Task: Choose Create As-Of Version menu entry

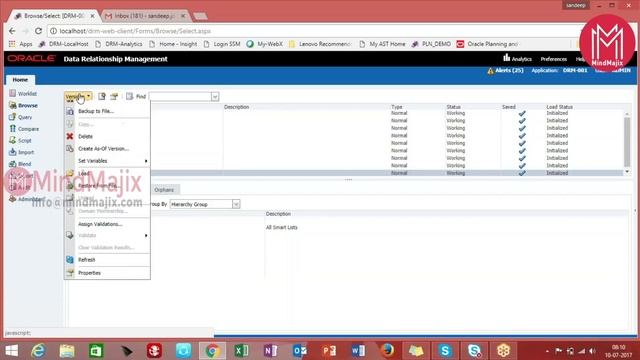Action: coord(103,149)
